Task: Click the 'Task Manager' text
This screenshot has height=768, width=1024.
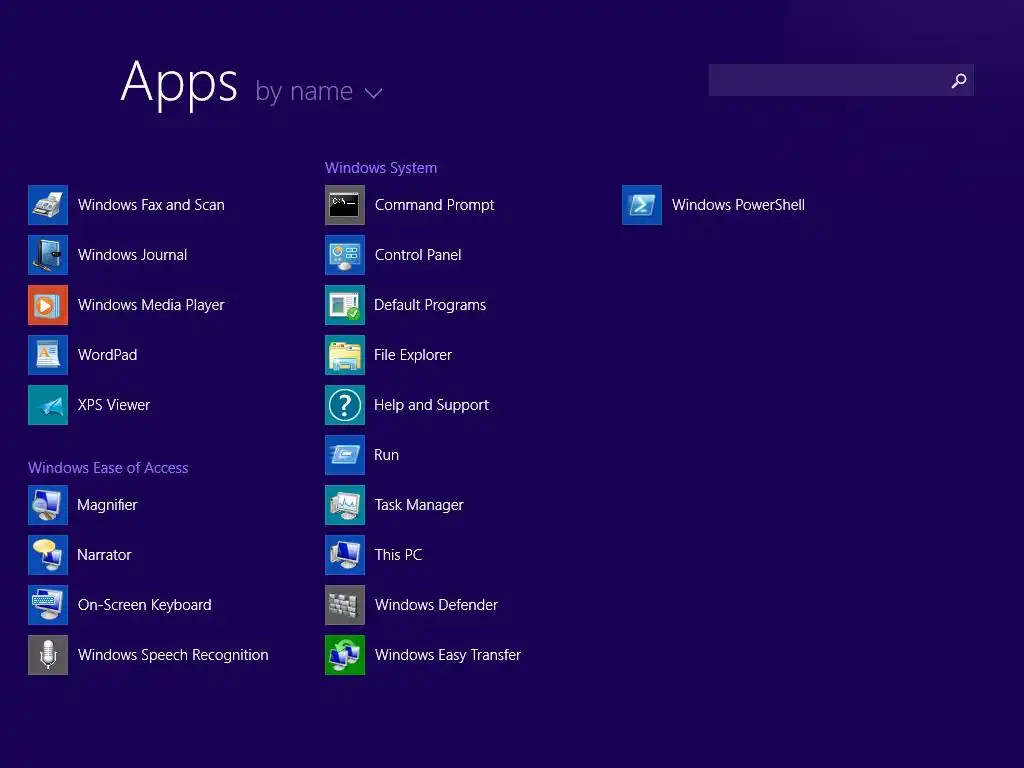Action: 419,505
